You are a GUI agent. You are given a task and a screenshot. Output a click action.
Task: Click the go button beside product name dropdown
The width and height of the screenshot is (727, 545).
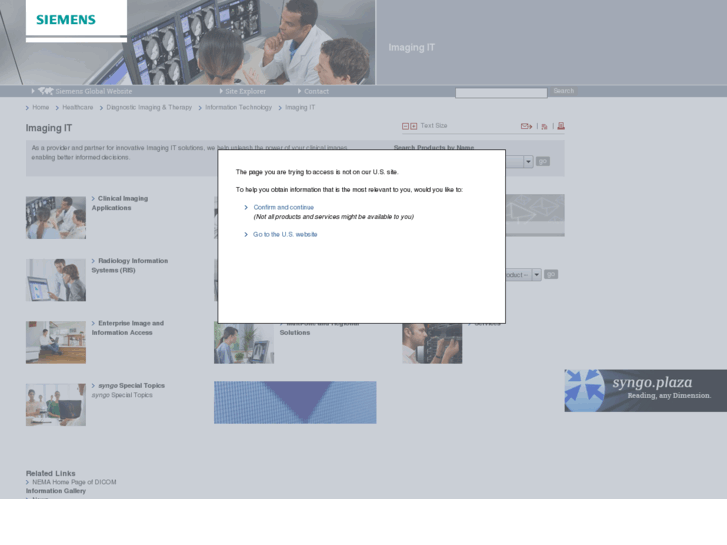pyautogui.click(x=542, y=161)
